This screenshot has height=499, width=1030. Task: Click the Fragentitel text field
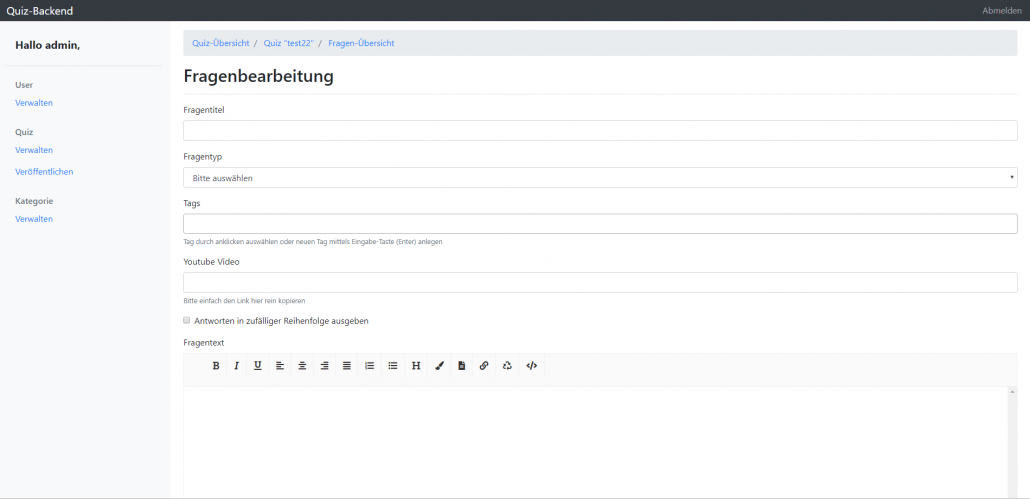pos(600,131)
